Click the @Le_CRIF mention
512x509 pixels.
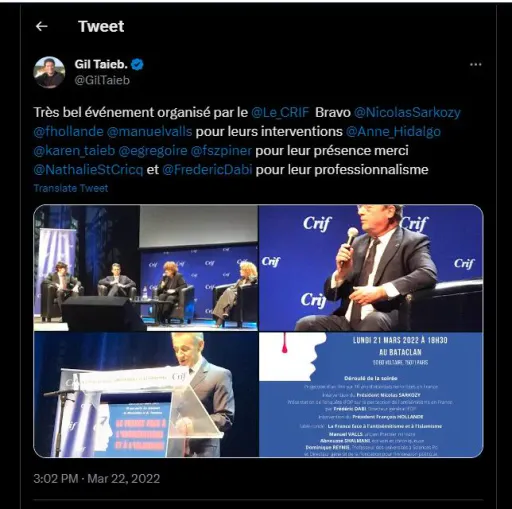pos(280,112)
